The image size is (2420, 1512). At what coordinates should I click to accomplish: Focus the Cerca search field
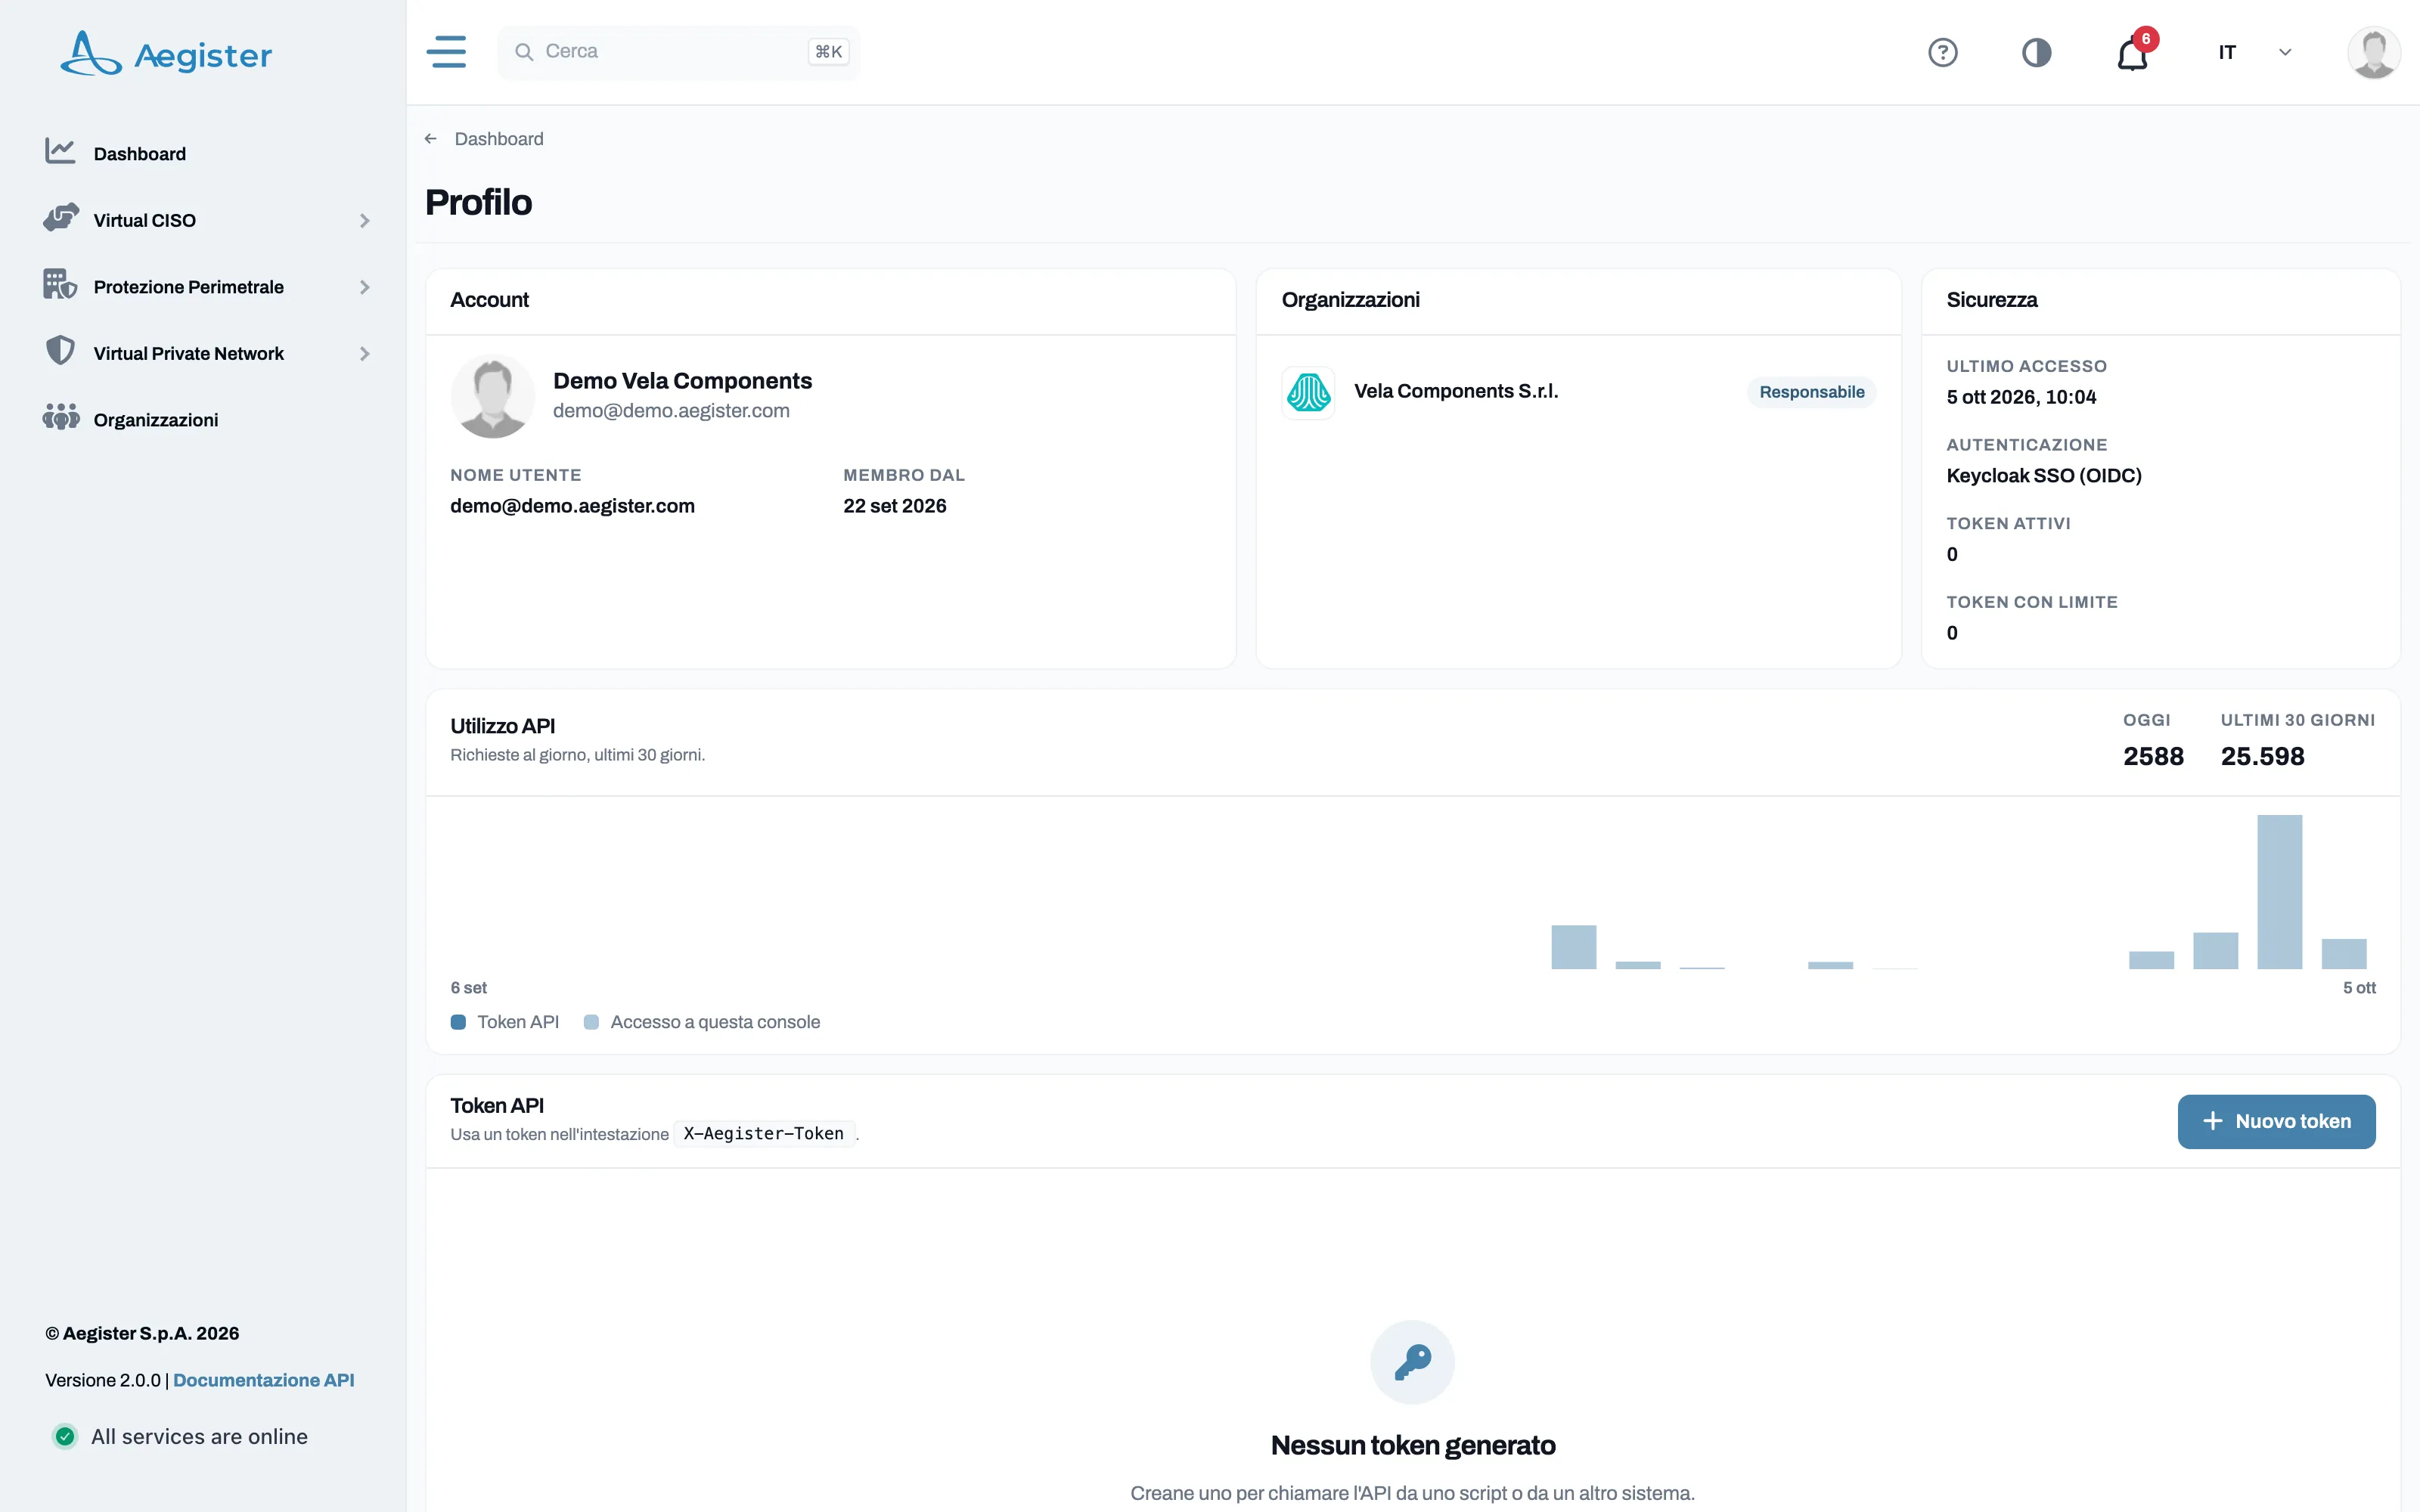[678, 52]
